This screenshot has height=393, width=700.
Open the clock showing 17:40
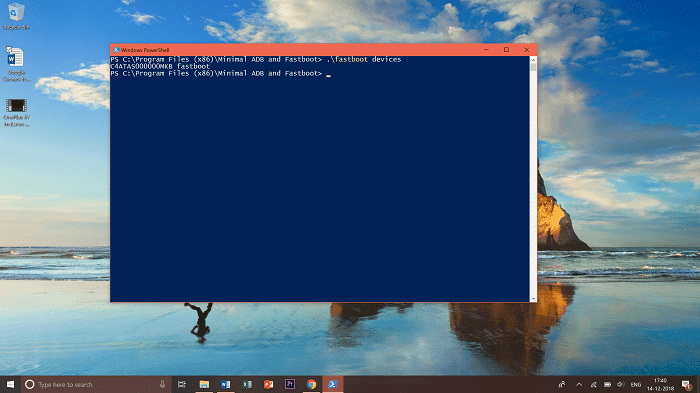[x=660, y=385]
